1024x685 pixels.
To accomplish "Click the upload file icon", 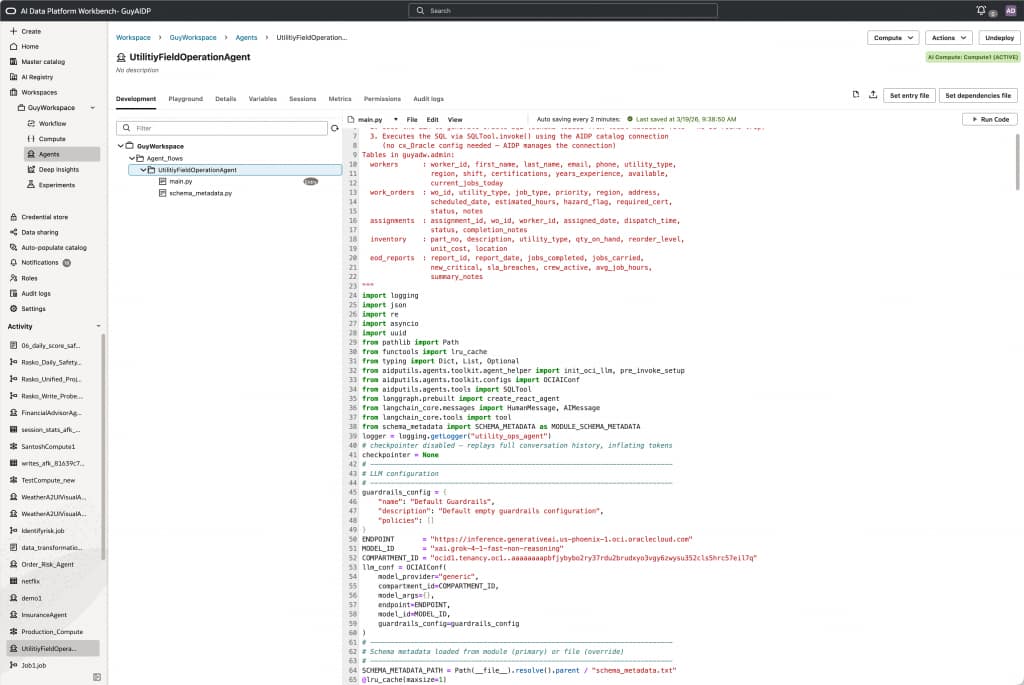I will 872,95.
